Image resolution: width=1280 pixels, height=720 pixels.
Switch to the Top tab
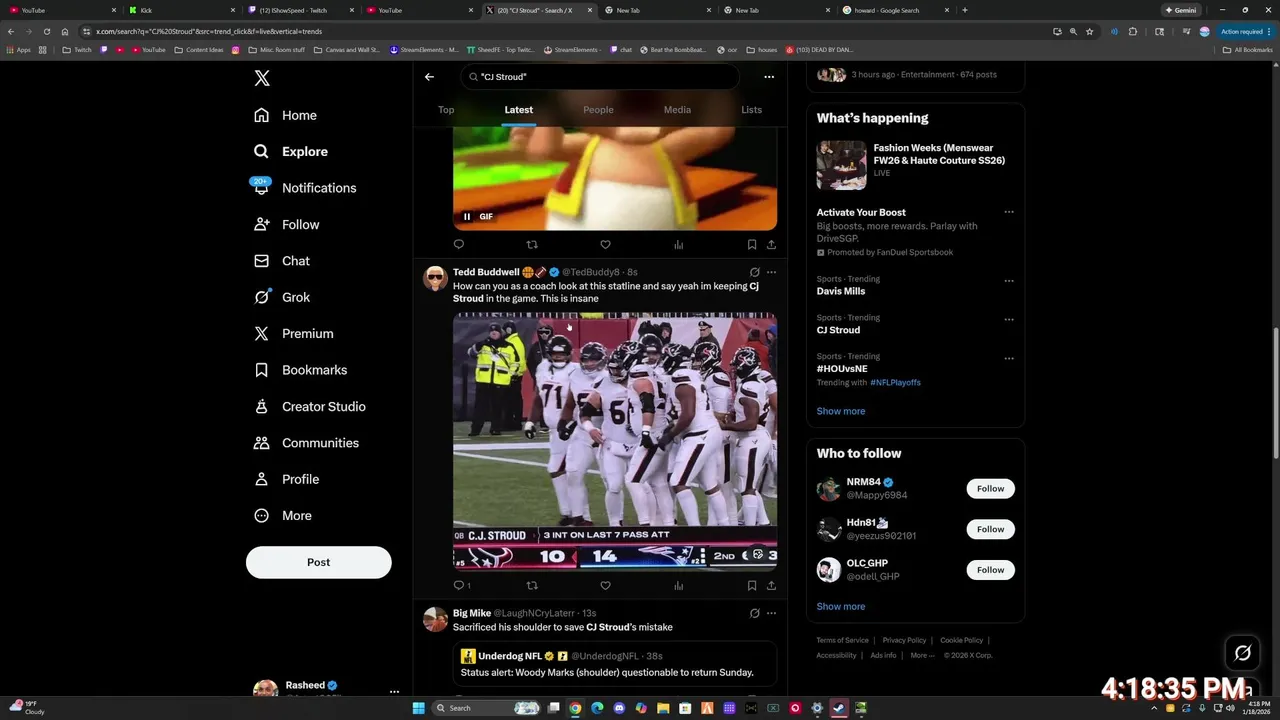[x=446, y=110]
